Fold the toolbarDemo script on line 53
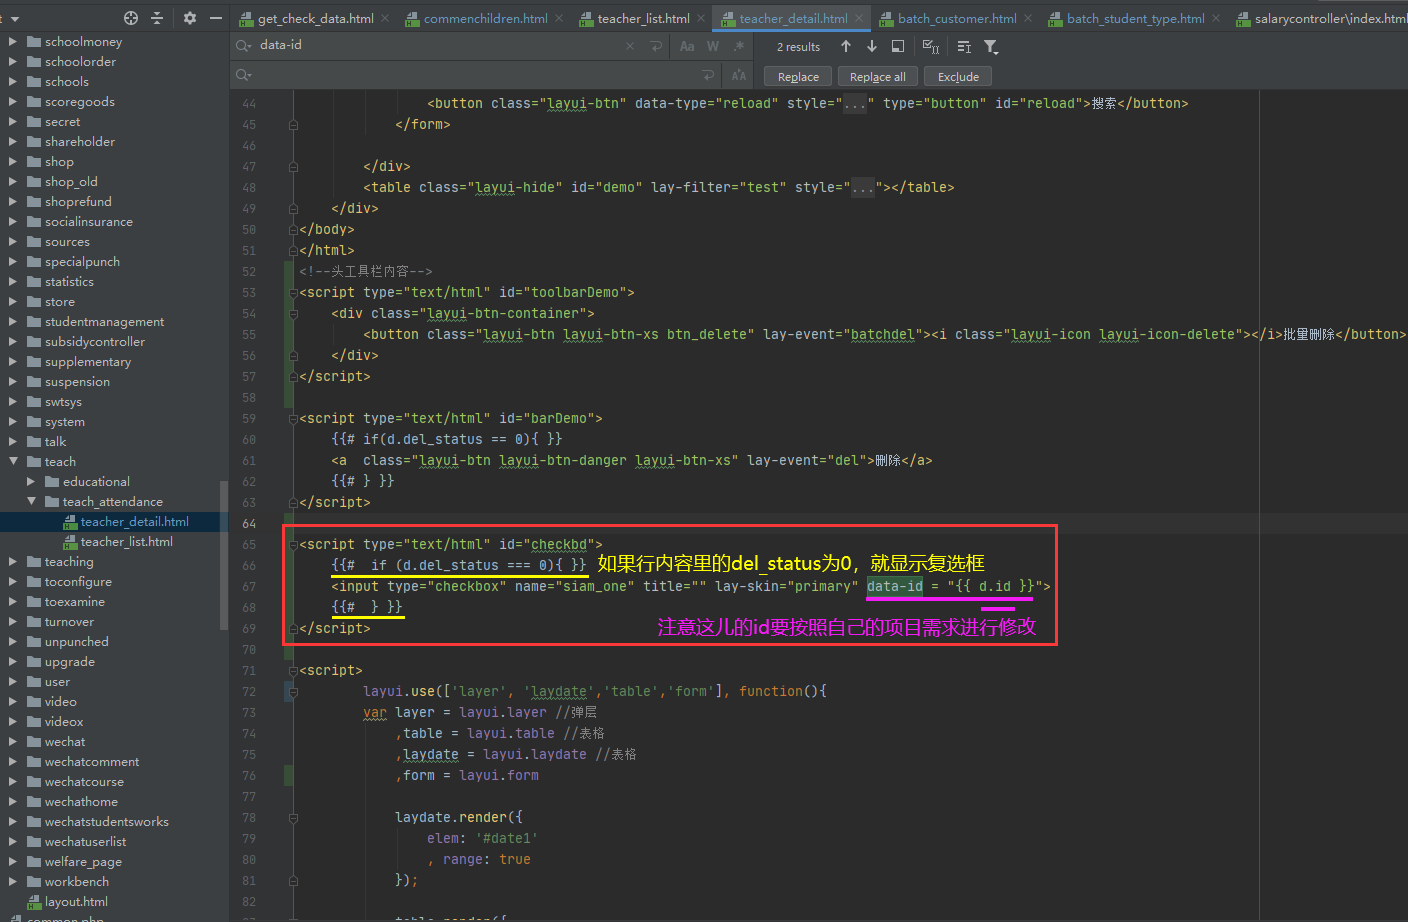The width and height of the screenshot is (1408, 922). click(293, 293)
